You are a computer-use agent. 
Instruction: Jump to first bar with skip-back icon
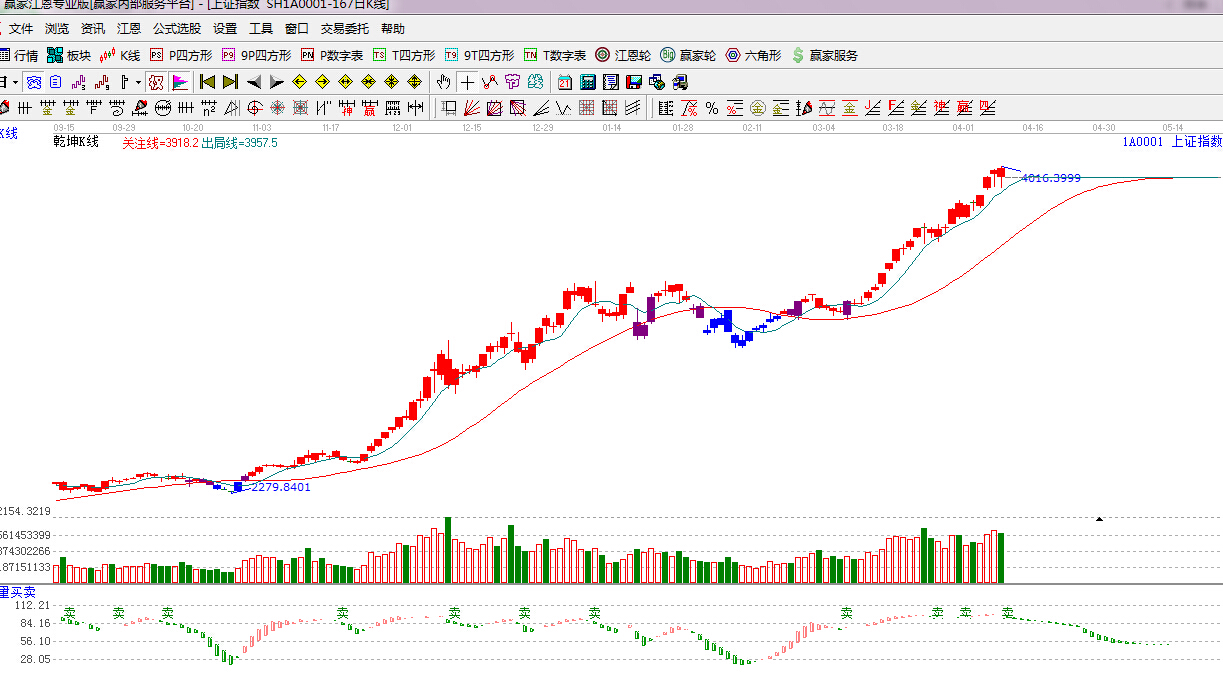click(x=207, y=82)
